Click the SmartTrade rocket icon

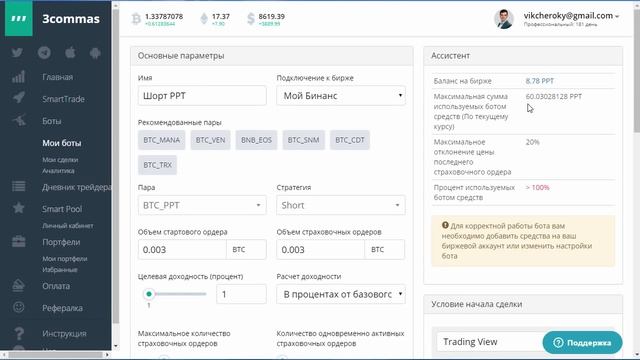tap(18, 98)
